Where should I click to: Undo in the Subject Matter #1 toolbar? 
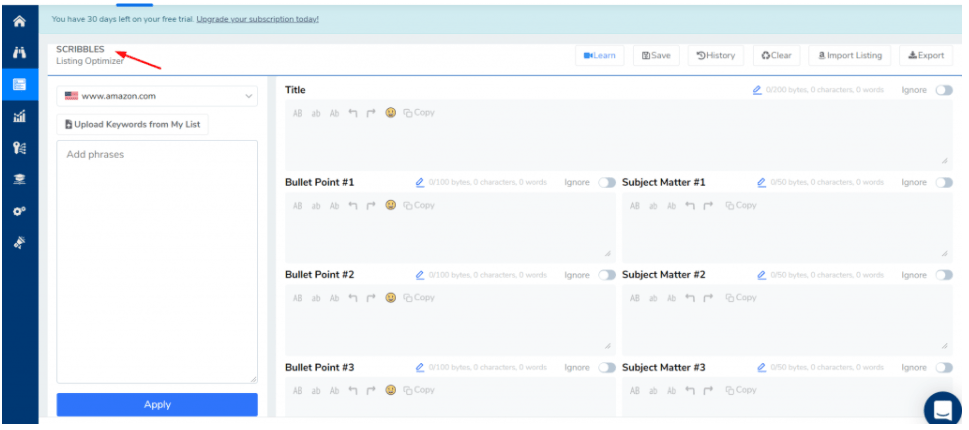point(690,206)
